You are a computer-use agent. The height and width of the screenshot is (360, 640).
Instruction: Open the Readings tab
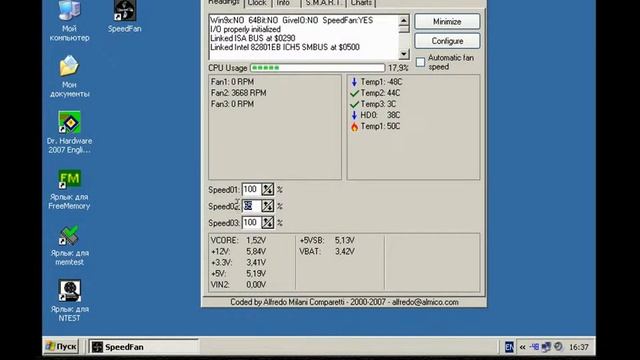point(224,3)
